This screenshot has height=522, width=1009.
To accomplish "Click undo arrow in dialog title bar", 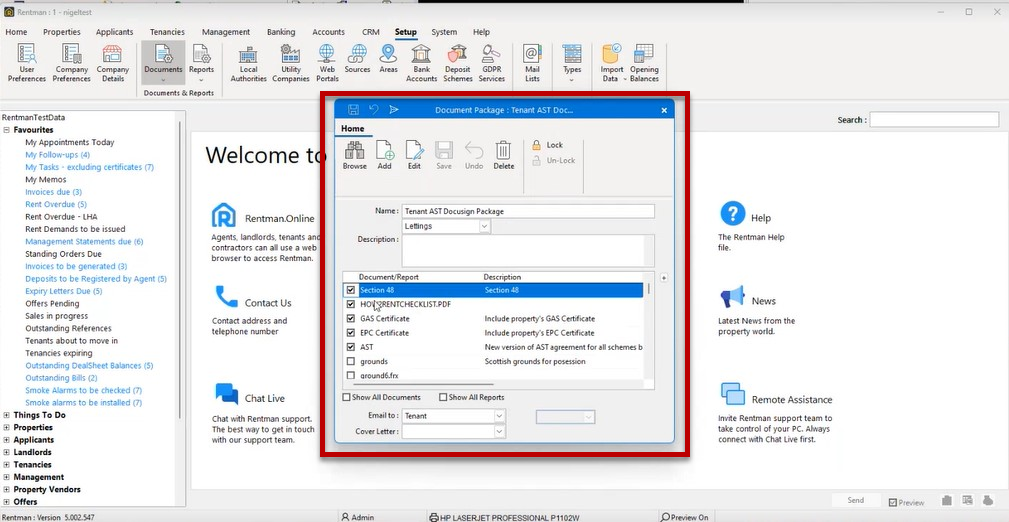I will (x=374, y=110).
